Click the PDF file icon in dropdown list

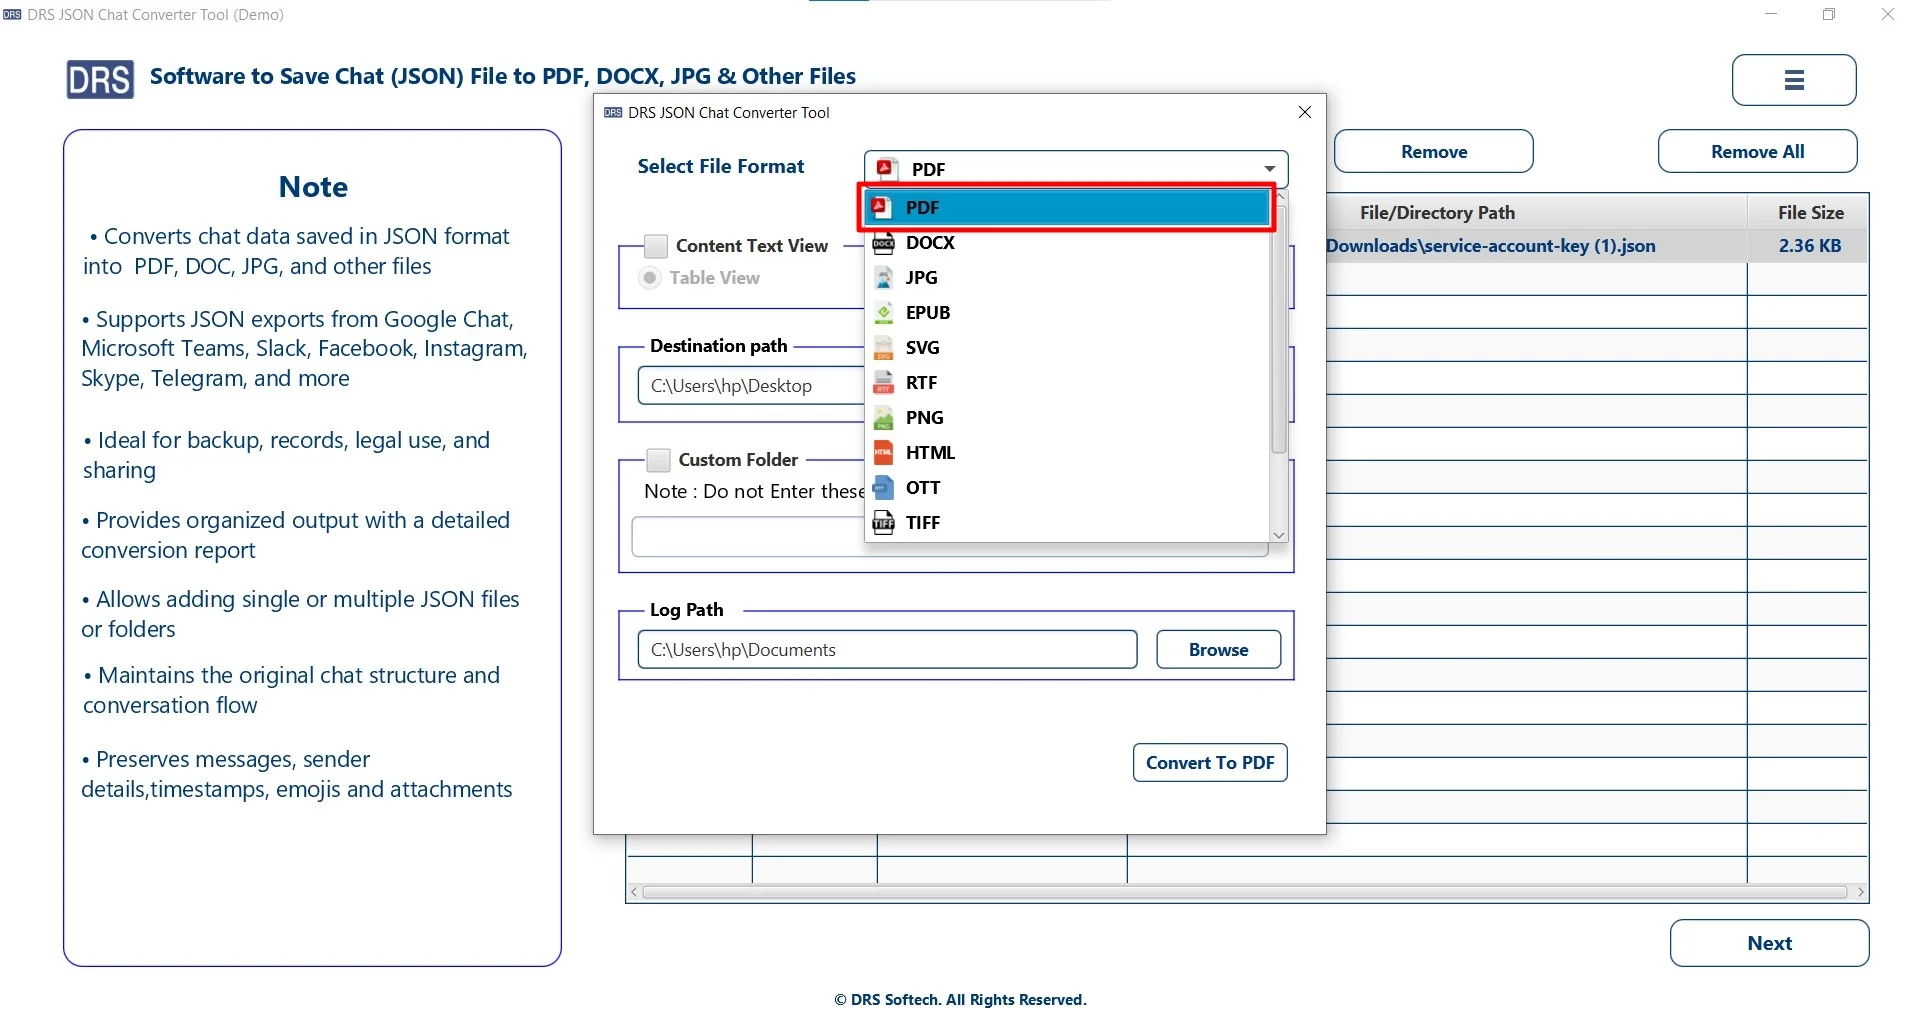pos(881,207)
